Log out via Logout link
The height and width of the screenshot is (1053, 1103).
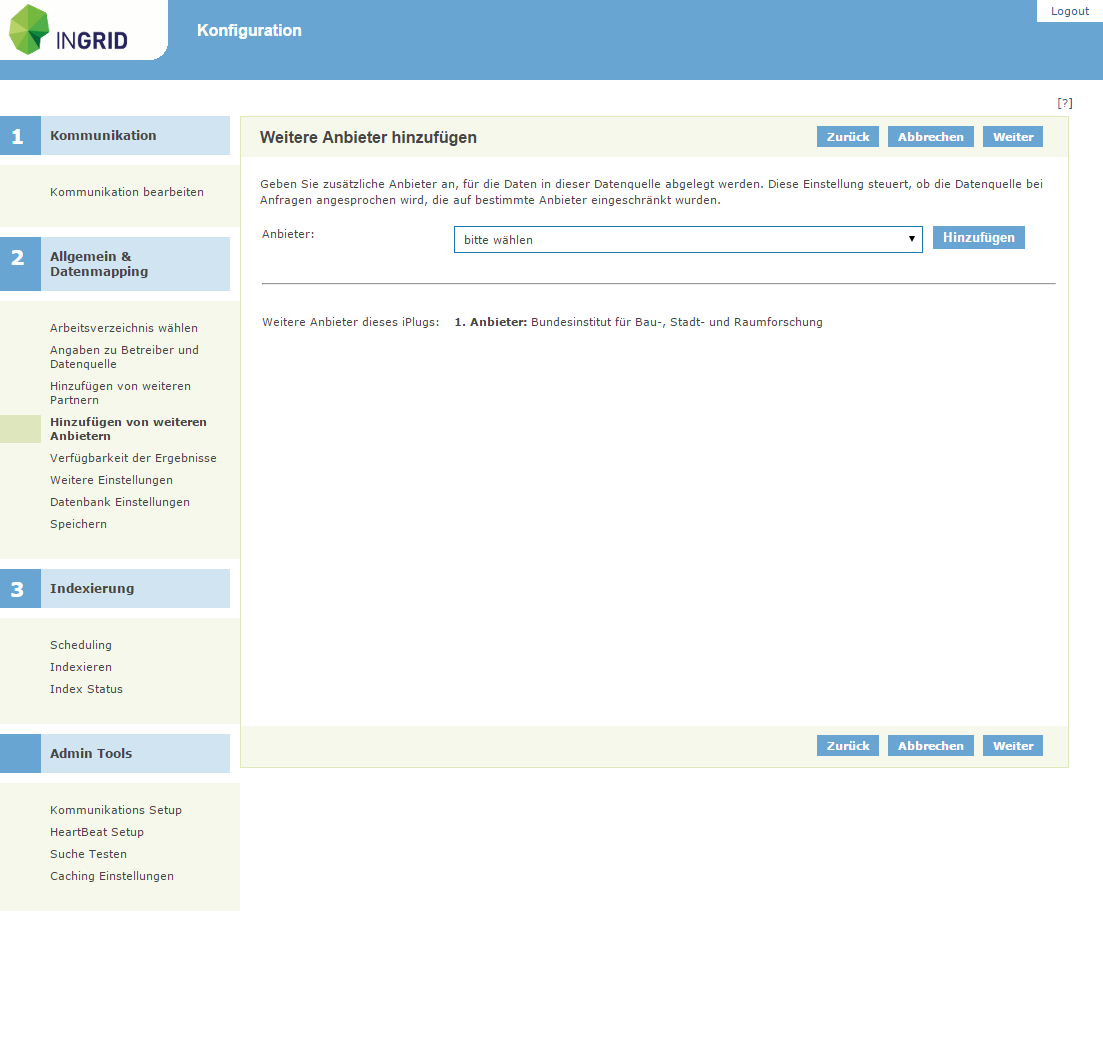[1069, 11]
